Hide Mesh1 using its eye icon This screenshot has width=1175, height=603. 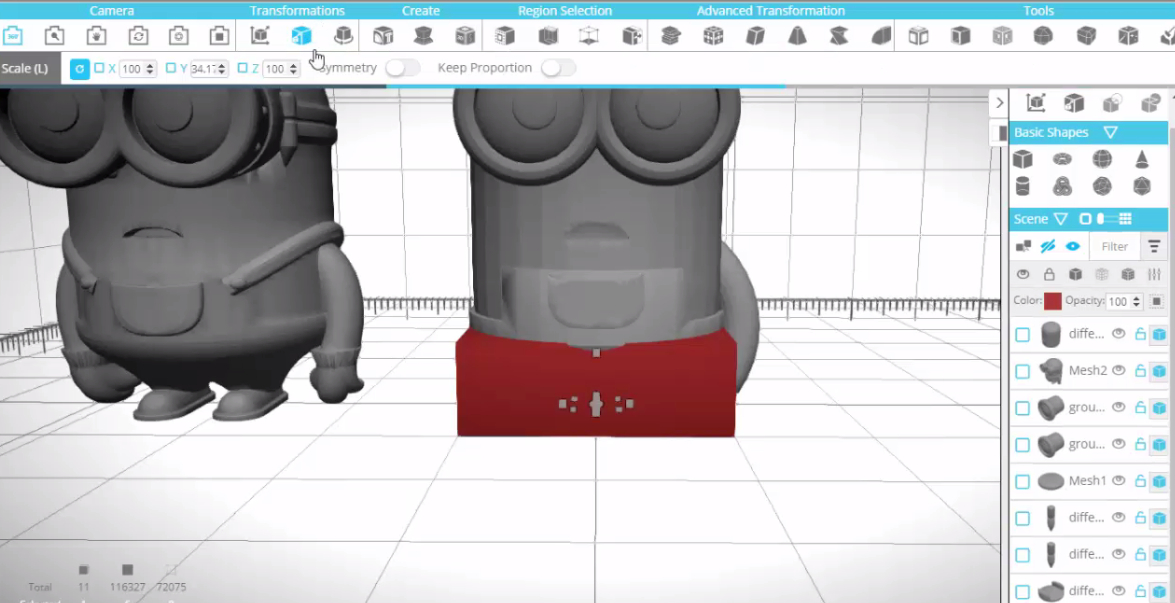pyautogui.click(x=1119, y=480)
